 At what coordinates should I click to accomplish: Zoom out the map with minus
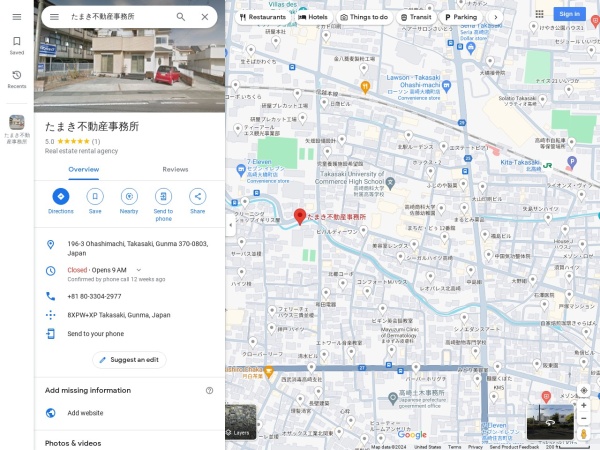(584, 418)
